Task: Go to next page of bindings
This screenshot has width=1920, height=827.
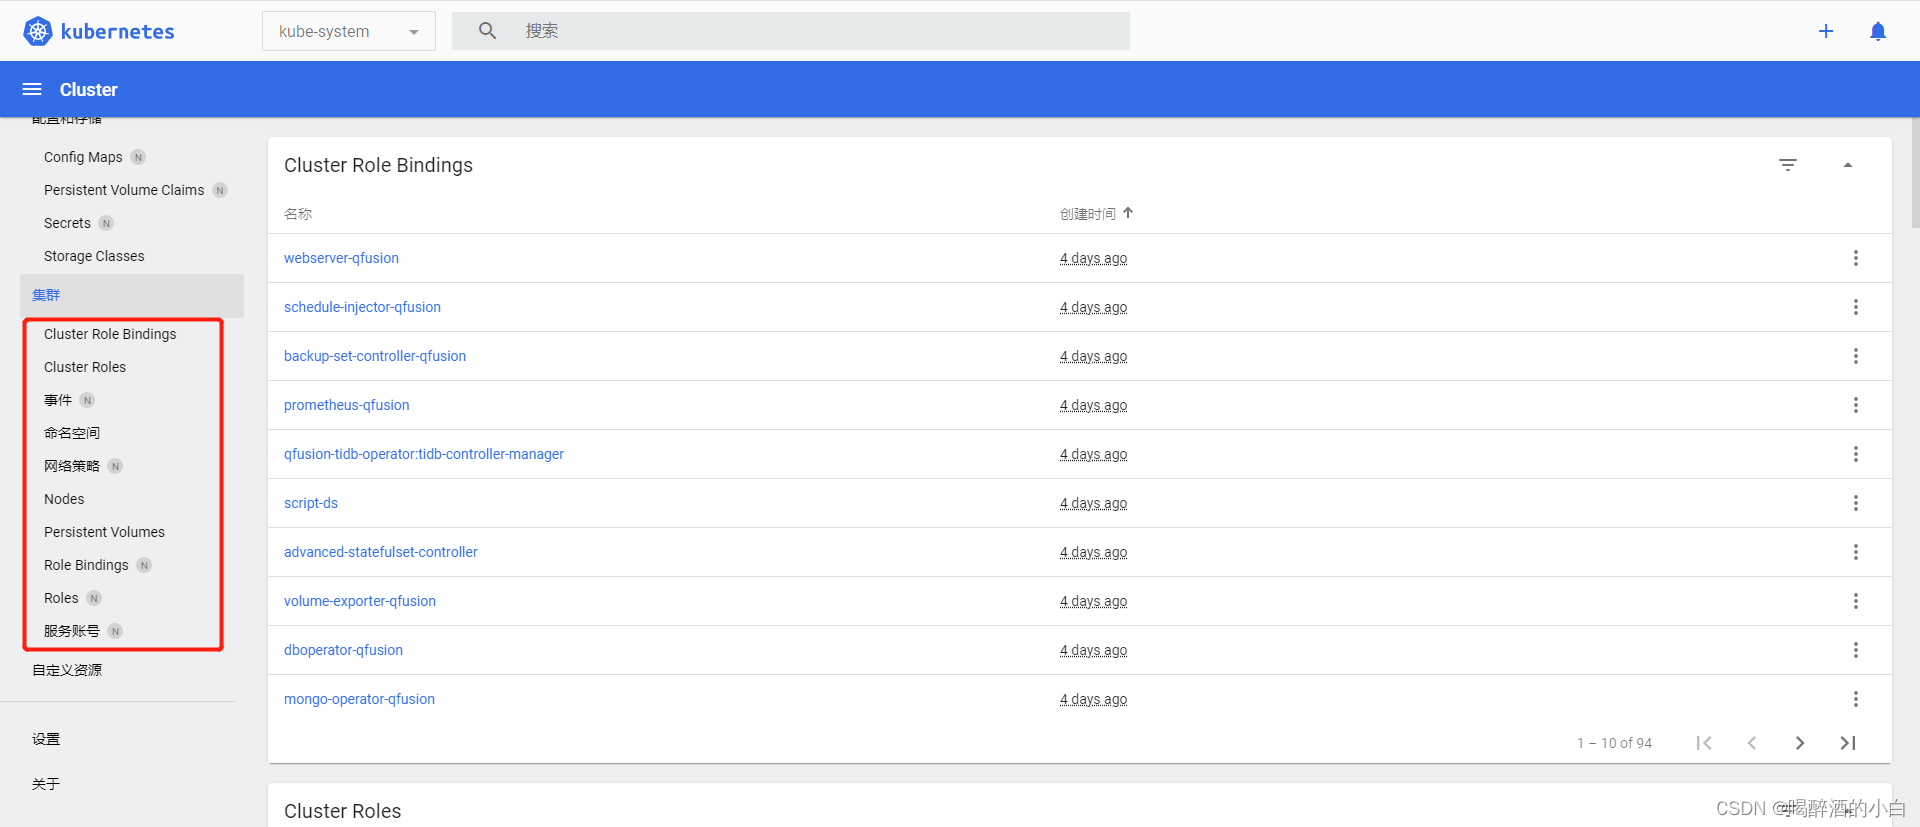Action: [1800, 743]
